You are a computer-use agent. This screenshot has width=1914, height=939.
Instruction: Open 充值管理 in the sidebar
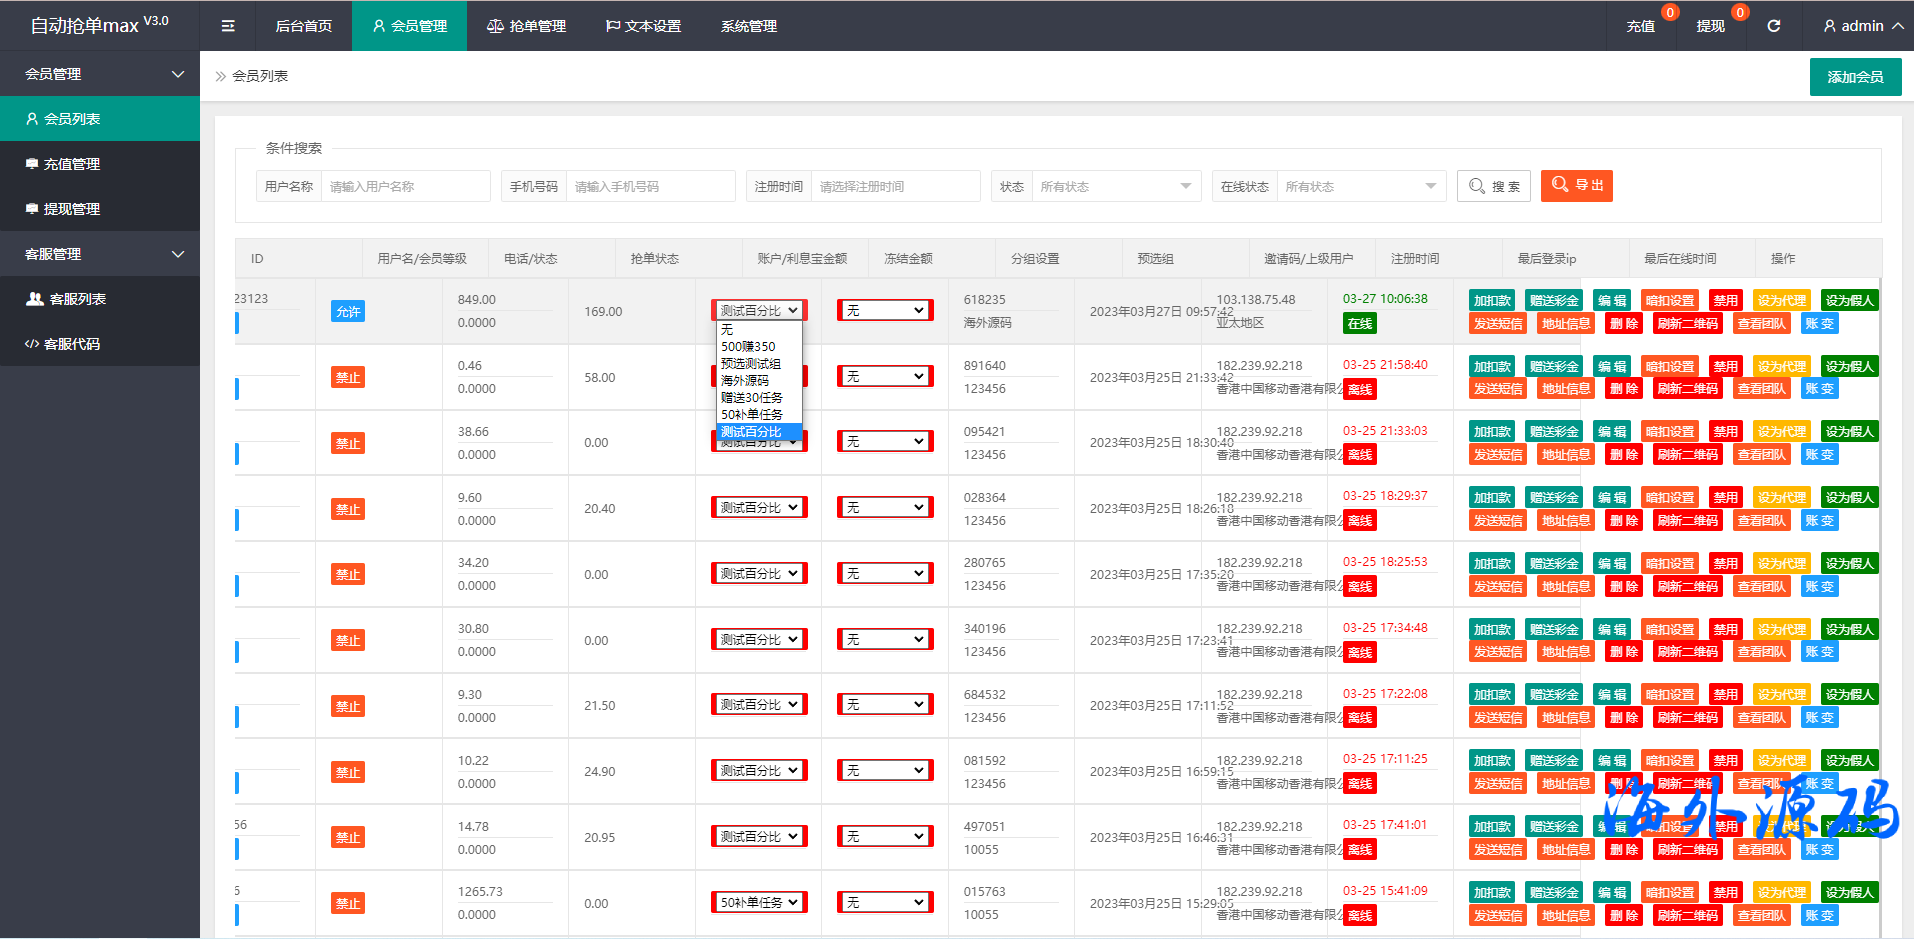(72, 164)
